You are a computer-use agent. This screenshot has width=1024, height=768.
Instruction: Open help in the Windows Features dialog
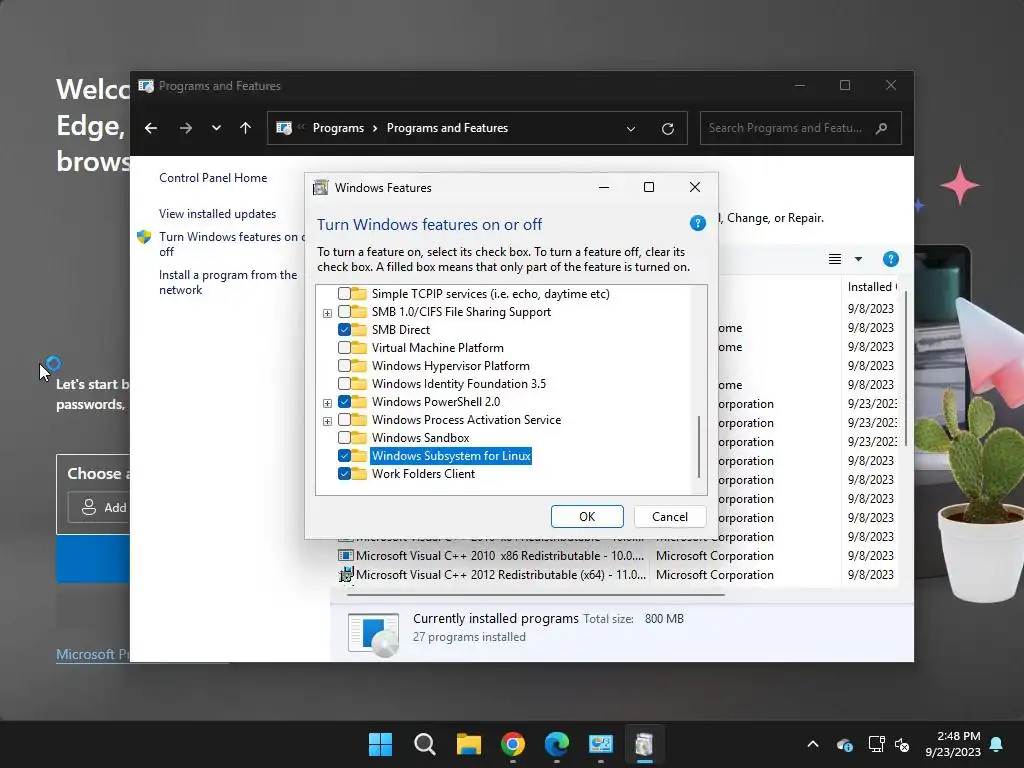point(697,223)
